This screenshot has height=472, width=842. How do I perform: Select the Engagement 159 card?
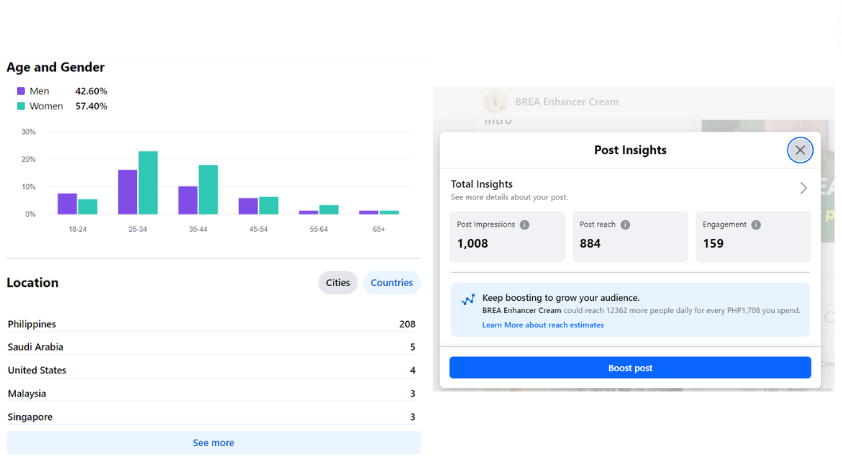click(x=753, y=237)
